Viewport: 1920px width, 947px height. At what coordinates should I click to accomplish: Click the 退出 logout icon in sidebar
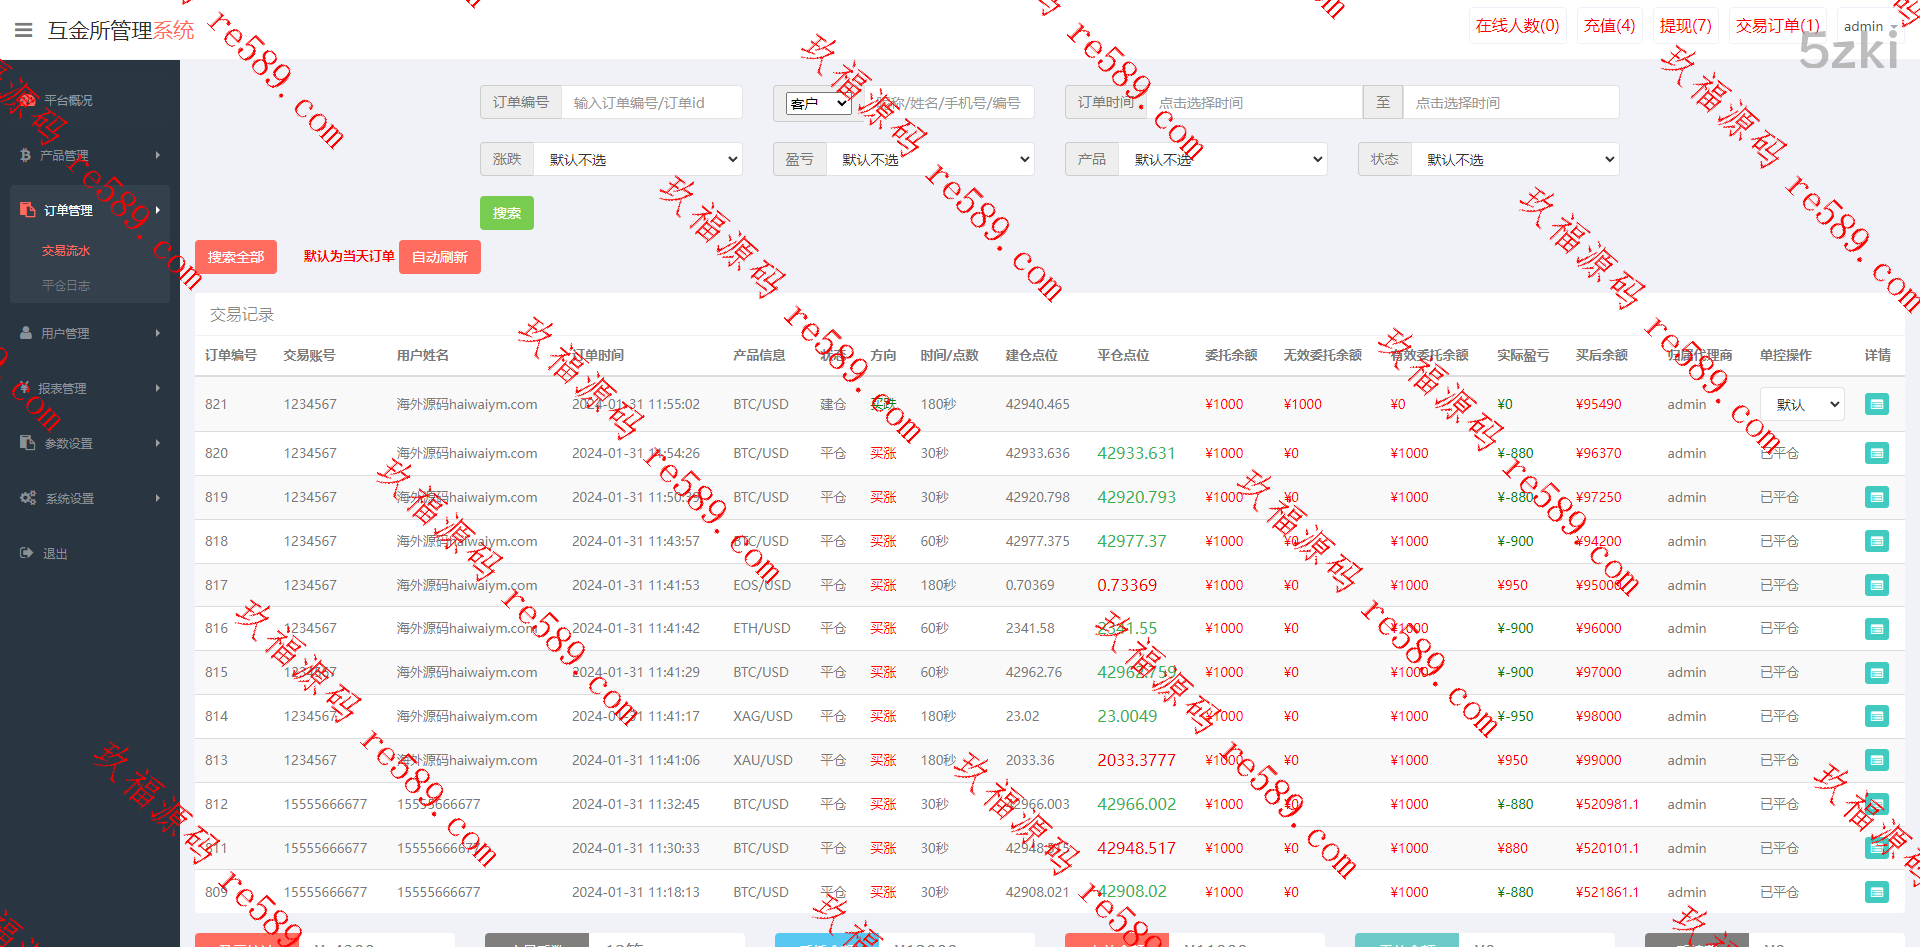(27, 553)
